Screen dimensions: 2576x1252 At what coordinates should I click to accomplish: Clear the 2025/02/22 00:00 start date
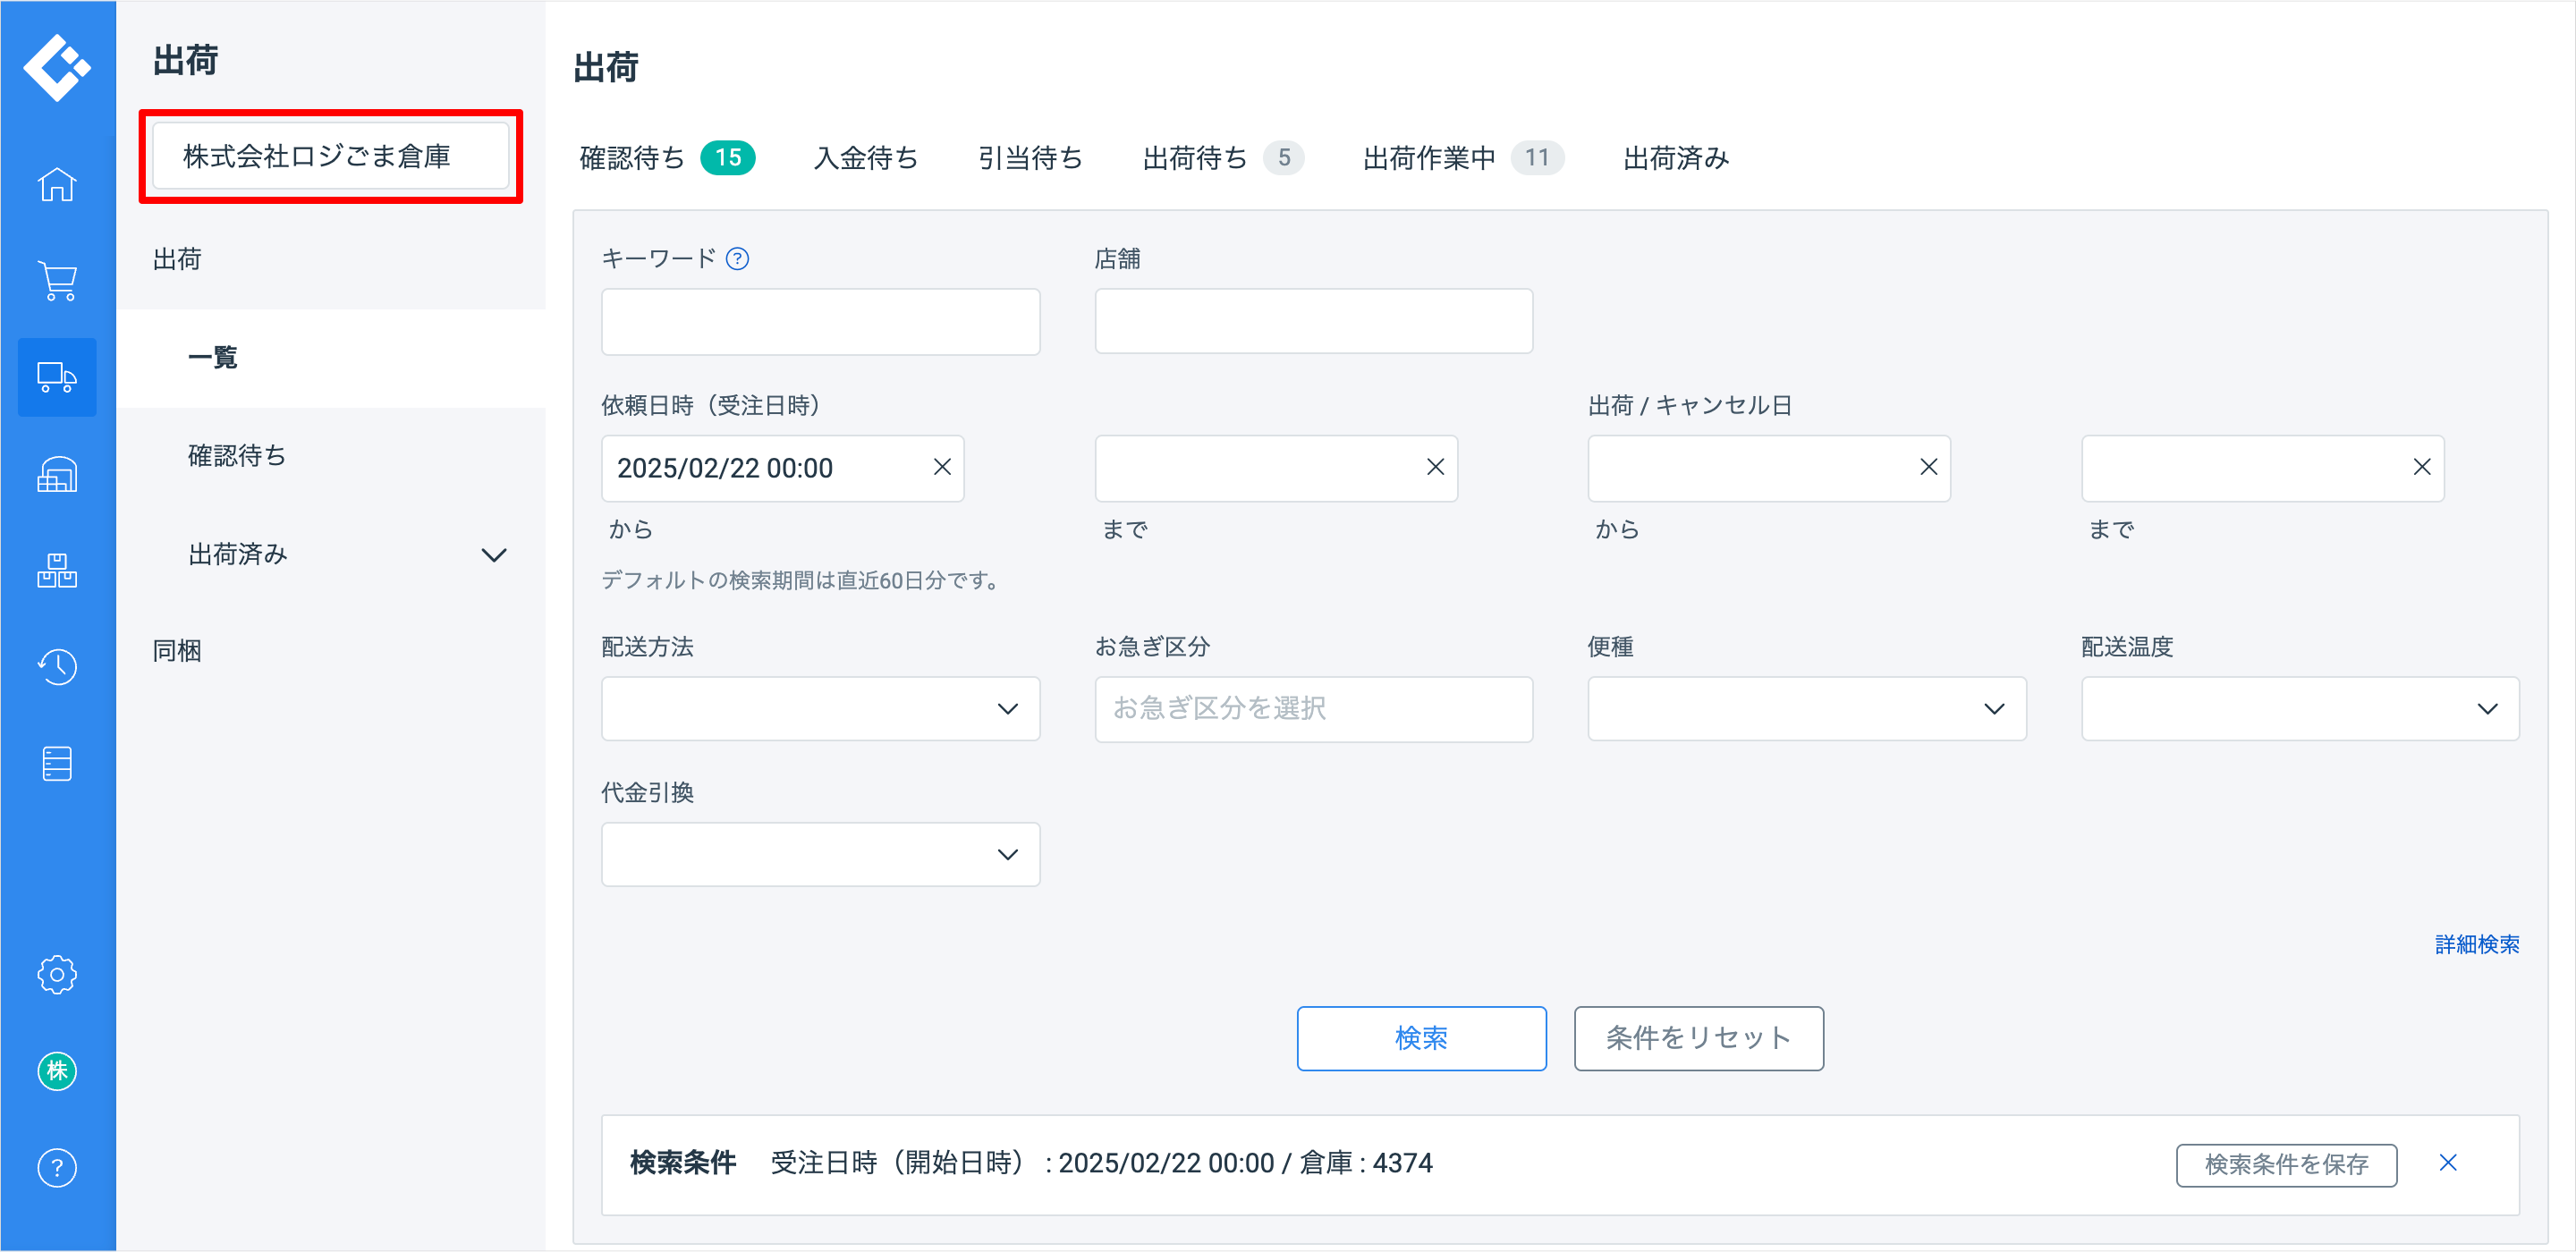pyautogui.click(x=942, y=467)
